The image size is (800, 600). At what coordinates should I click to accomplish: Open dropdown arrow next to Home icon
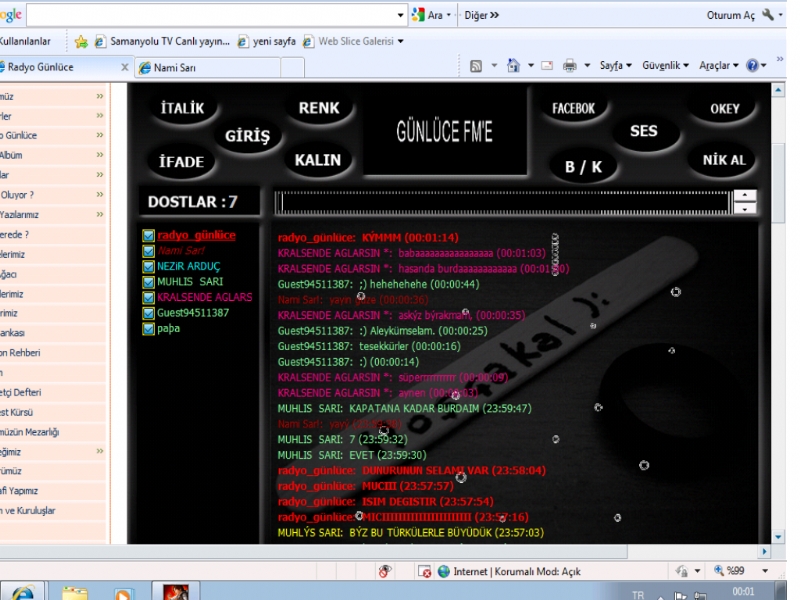[531, 65]
